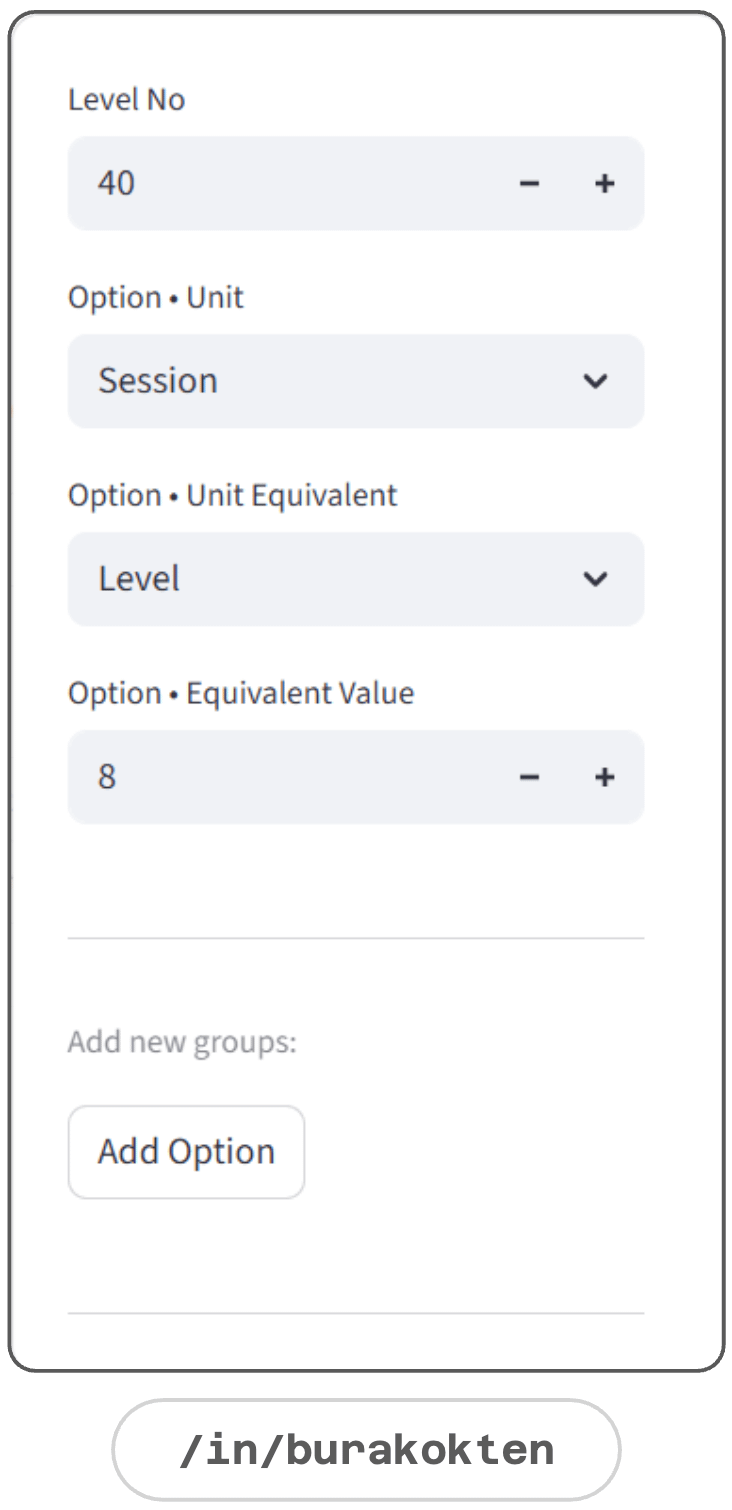Click the chevron arrow beside Level

pyautogui.click(x=595, y=579)
